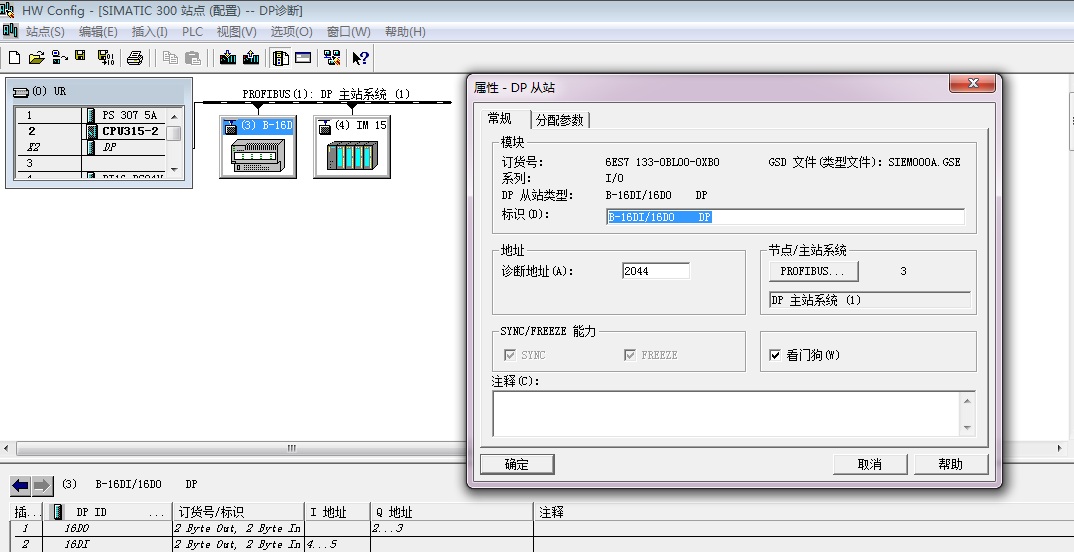Screen dimensions: 1074x552
Task: Select the (4) IM 15 slave device image
Action: click(352, 155)
